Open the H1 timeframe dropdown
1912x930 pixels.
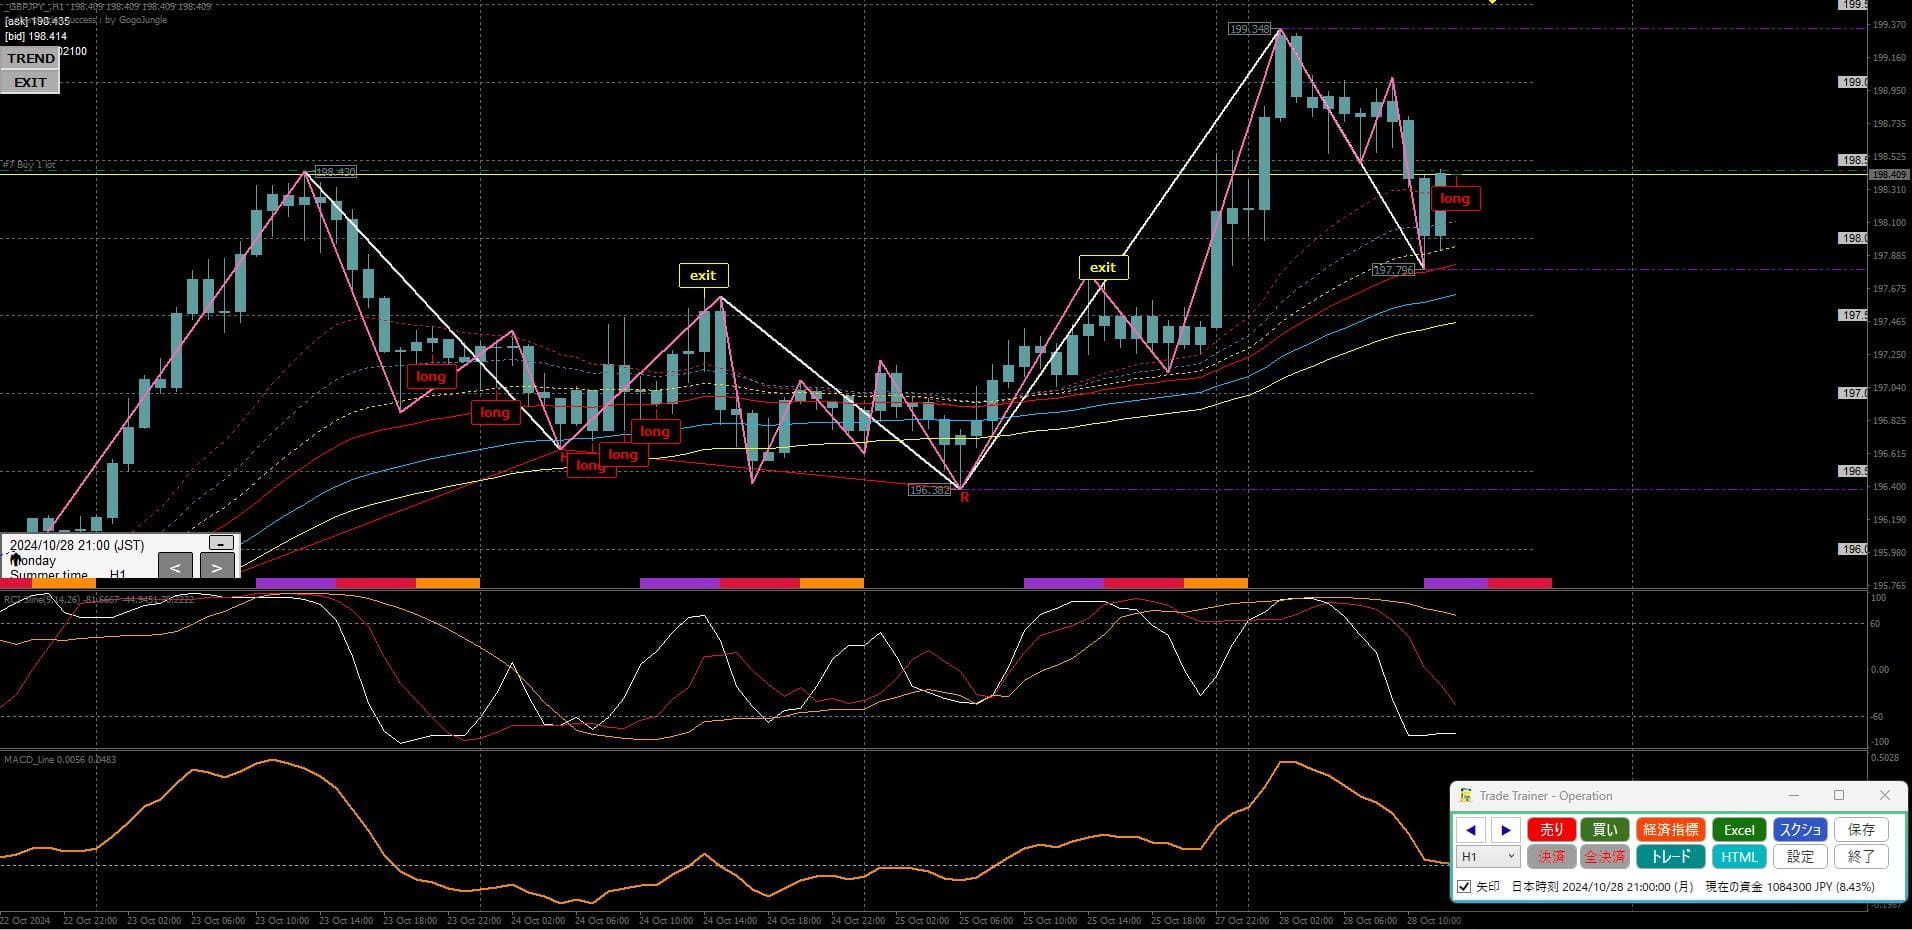tap(1489, 857)
